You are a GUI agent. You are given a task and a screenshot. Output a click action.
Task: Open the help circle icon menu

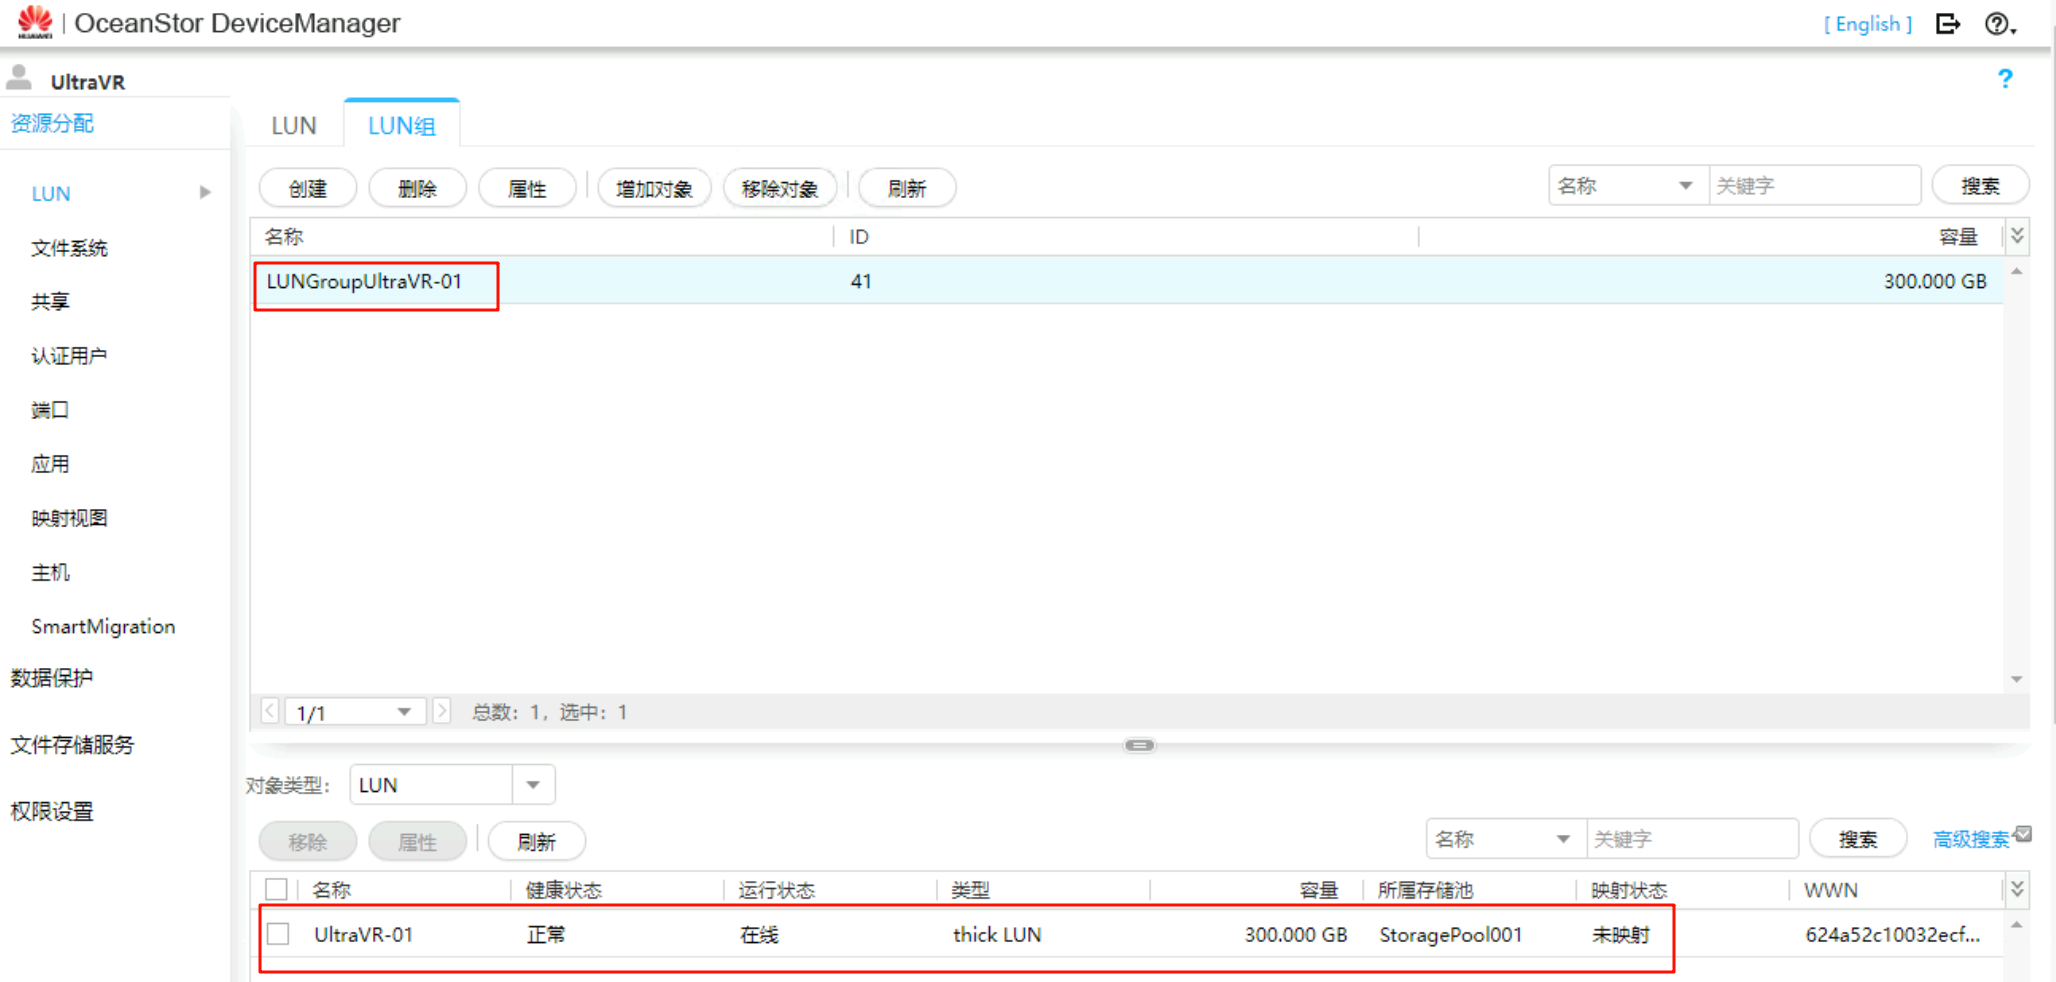click(x=1999, y=24)
